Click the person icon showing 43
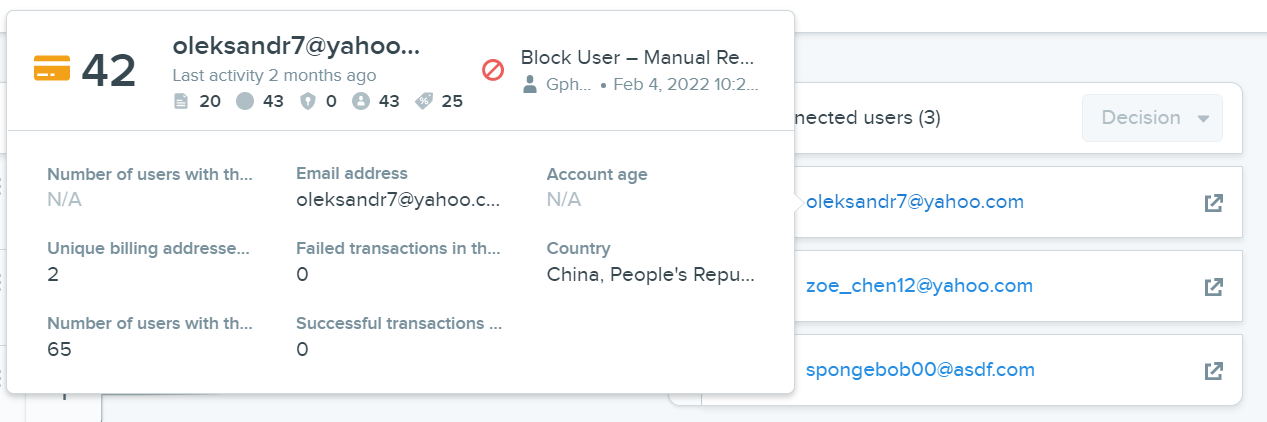Image resolution: width=1267 pixels, height=422 pixels. click(361, 101)
